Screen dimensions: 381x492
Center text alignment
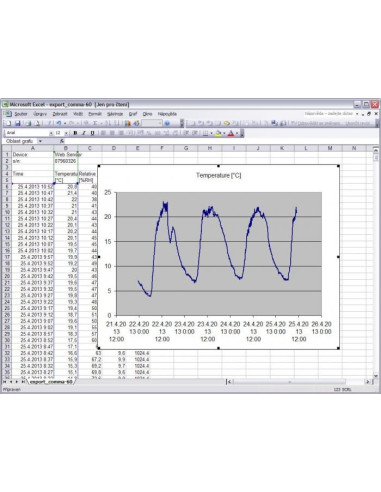pyautogui.click(x=112, y=133)
